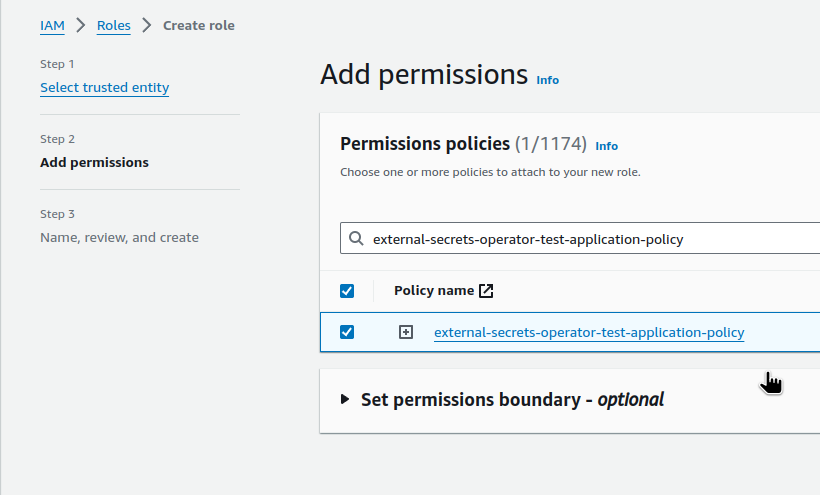Screen dimensions: 820x495
Task: Open external-secrets-operator-test-application-policy policy link
Action: click(589, 332)
